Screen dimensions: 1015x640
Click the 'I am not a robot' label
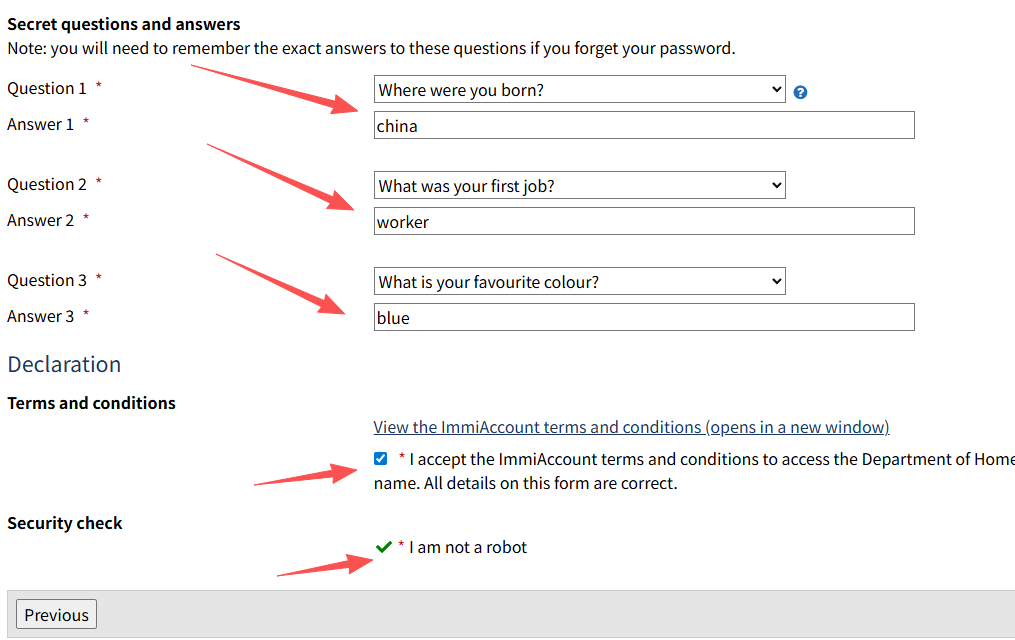tap(468, 547)
